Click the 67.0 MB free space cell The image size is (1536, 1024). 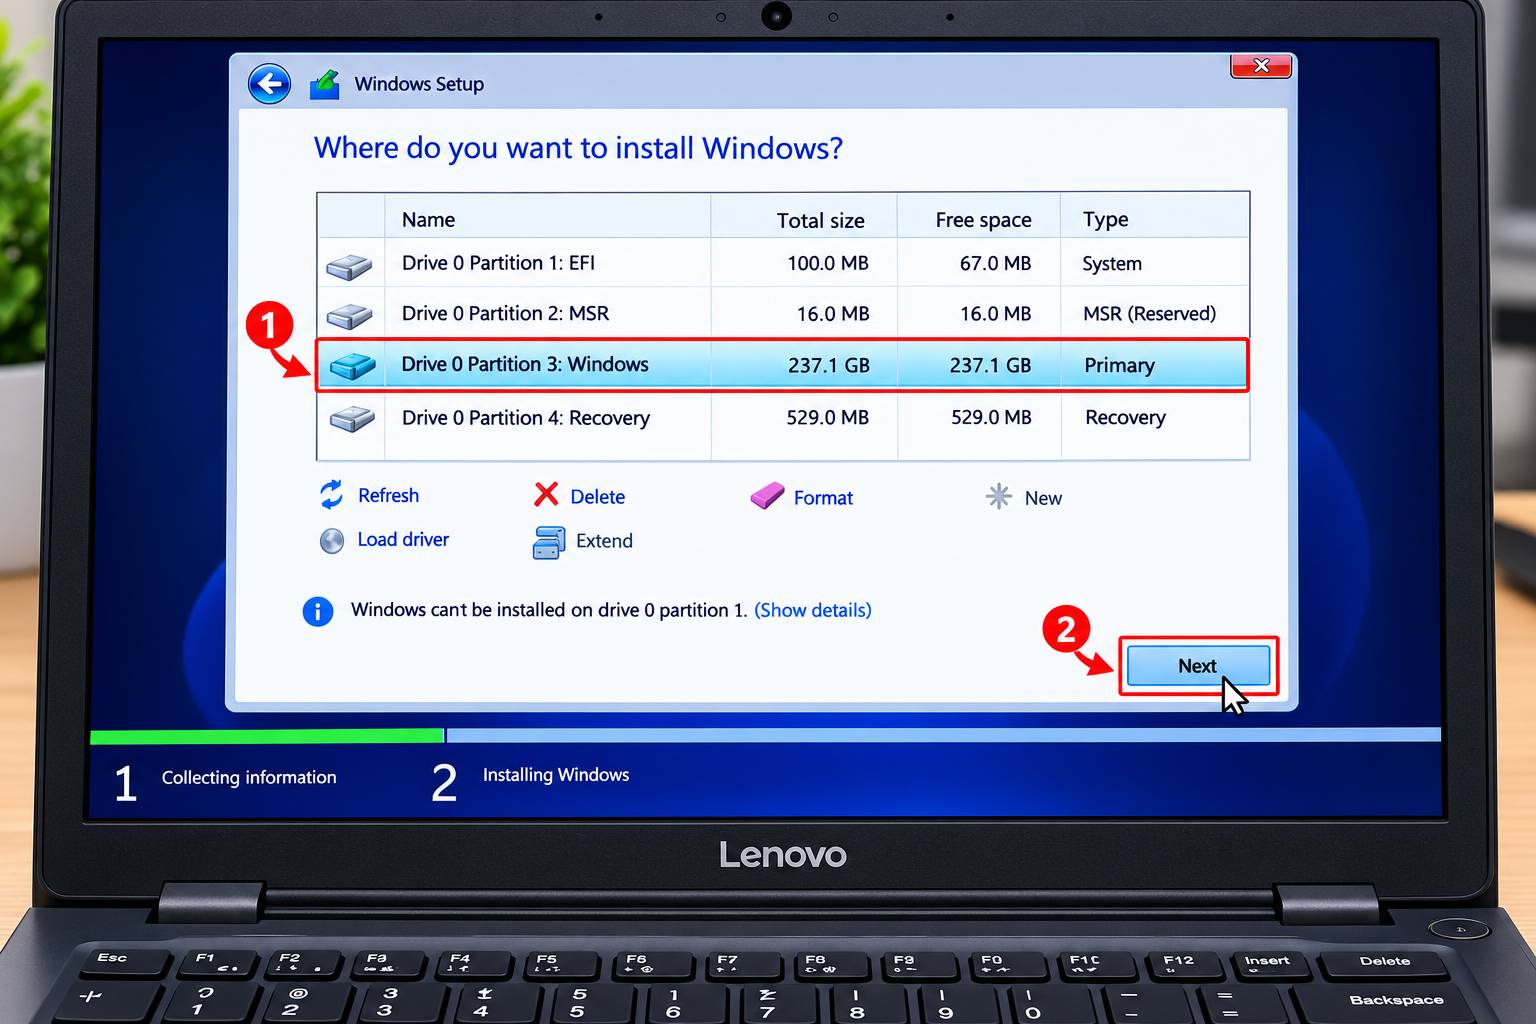995,263
